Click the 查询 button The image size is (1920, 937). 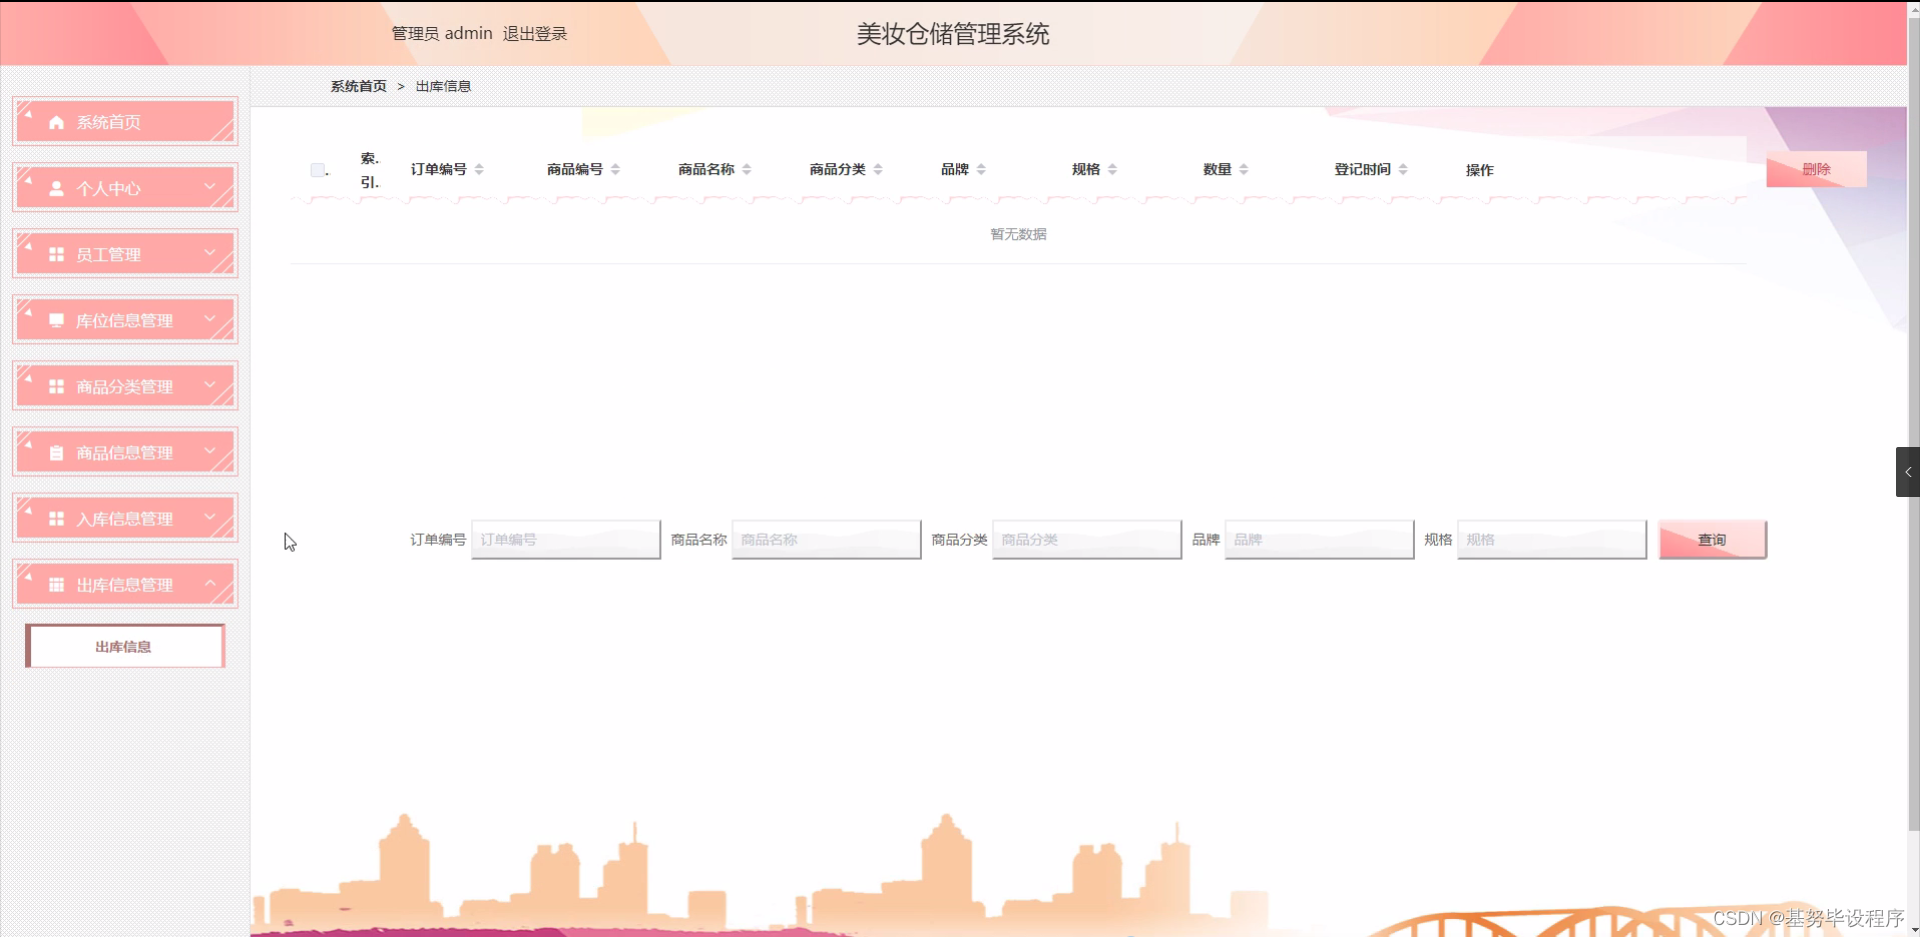pyautogui.click(x=1712, y=539)
